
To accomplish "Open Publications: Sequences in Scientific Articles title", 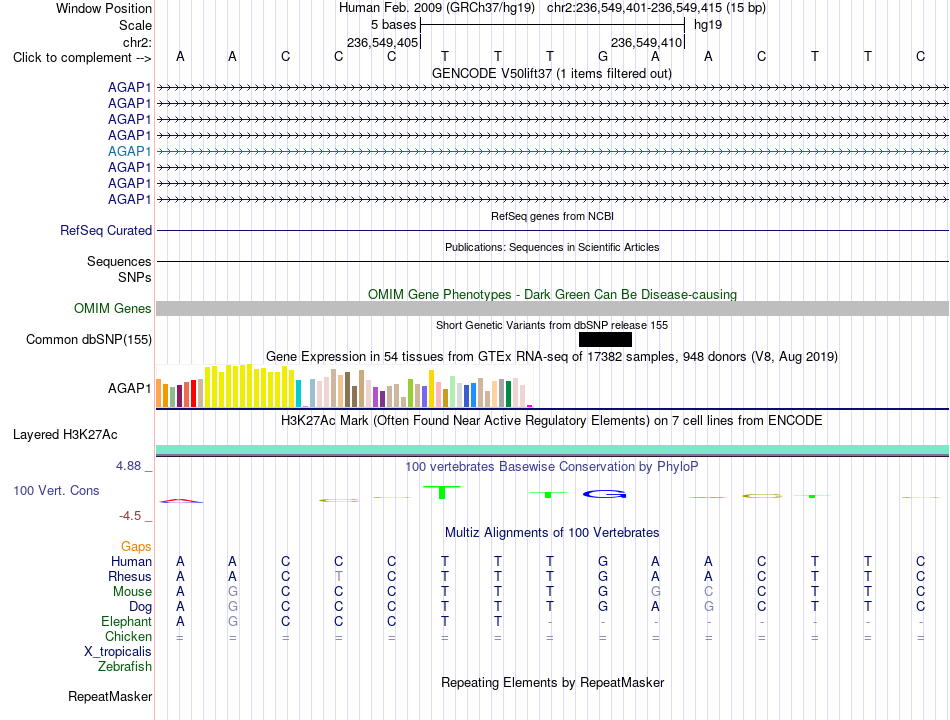I will pyautogui.click(x=552, y=247).
